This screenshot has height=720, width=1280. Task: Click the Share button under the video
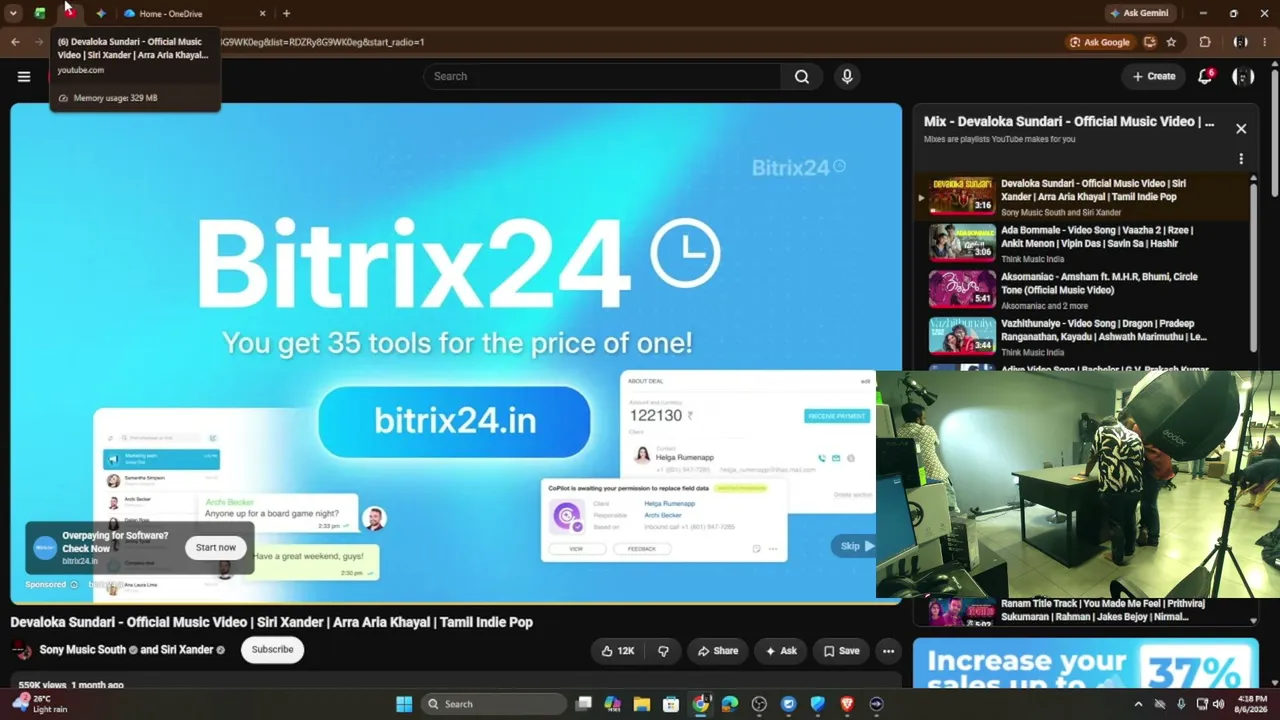pyautogui.click(x=717, y=651)
